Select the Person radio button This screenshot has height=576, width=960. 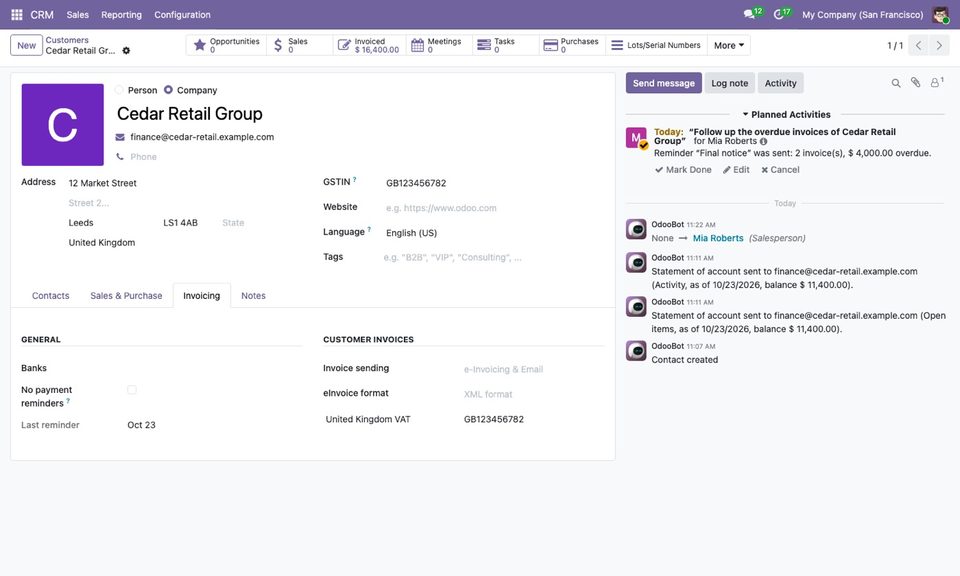[119, 90]
